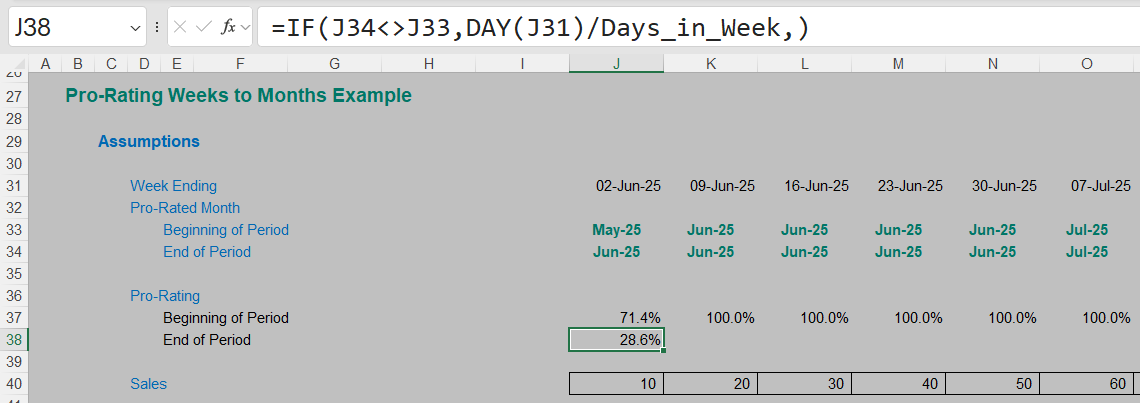This screenshot has width=1140, height=403.
Task: Click the Enter formula checkmark icon
Action: pos(203,28)
